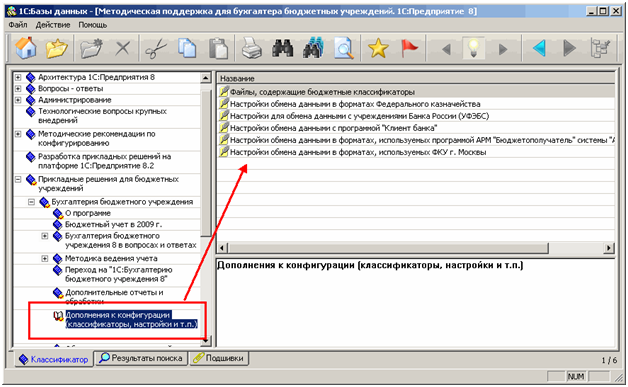Select Разработка прикладных решений на платформе
The width and height of the screenshot is (628, 387).
pyautogui.click(x=104, y=161)
